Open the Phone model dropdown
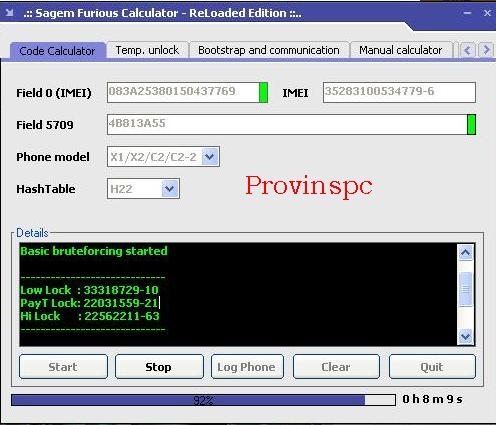 210,156
